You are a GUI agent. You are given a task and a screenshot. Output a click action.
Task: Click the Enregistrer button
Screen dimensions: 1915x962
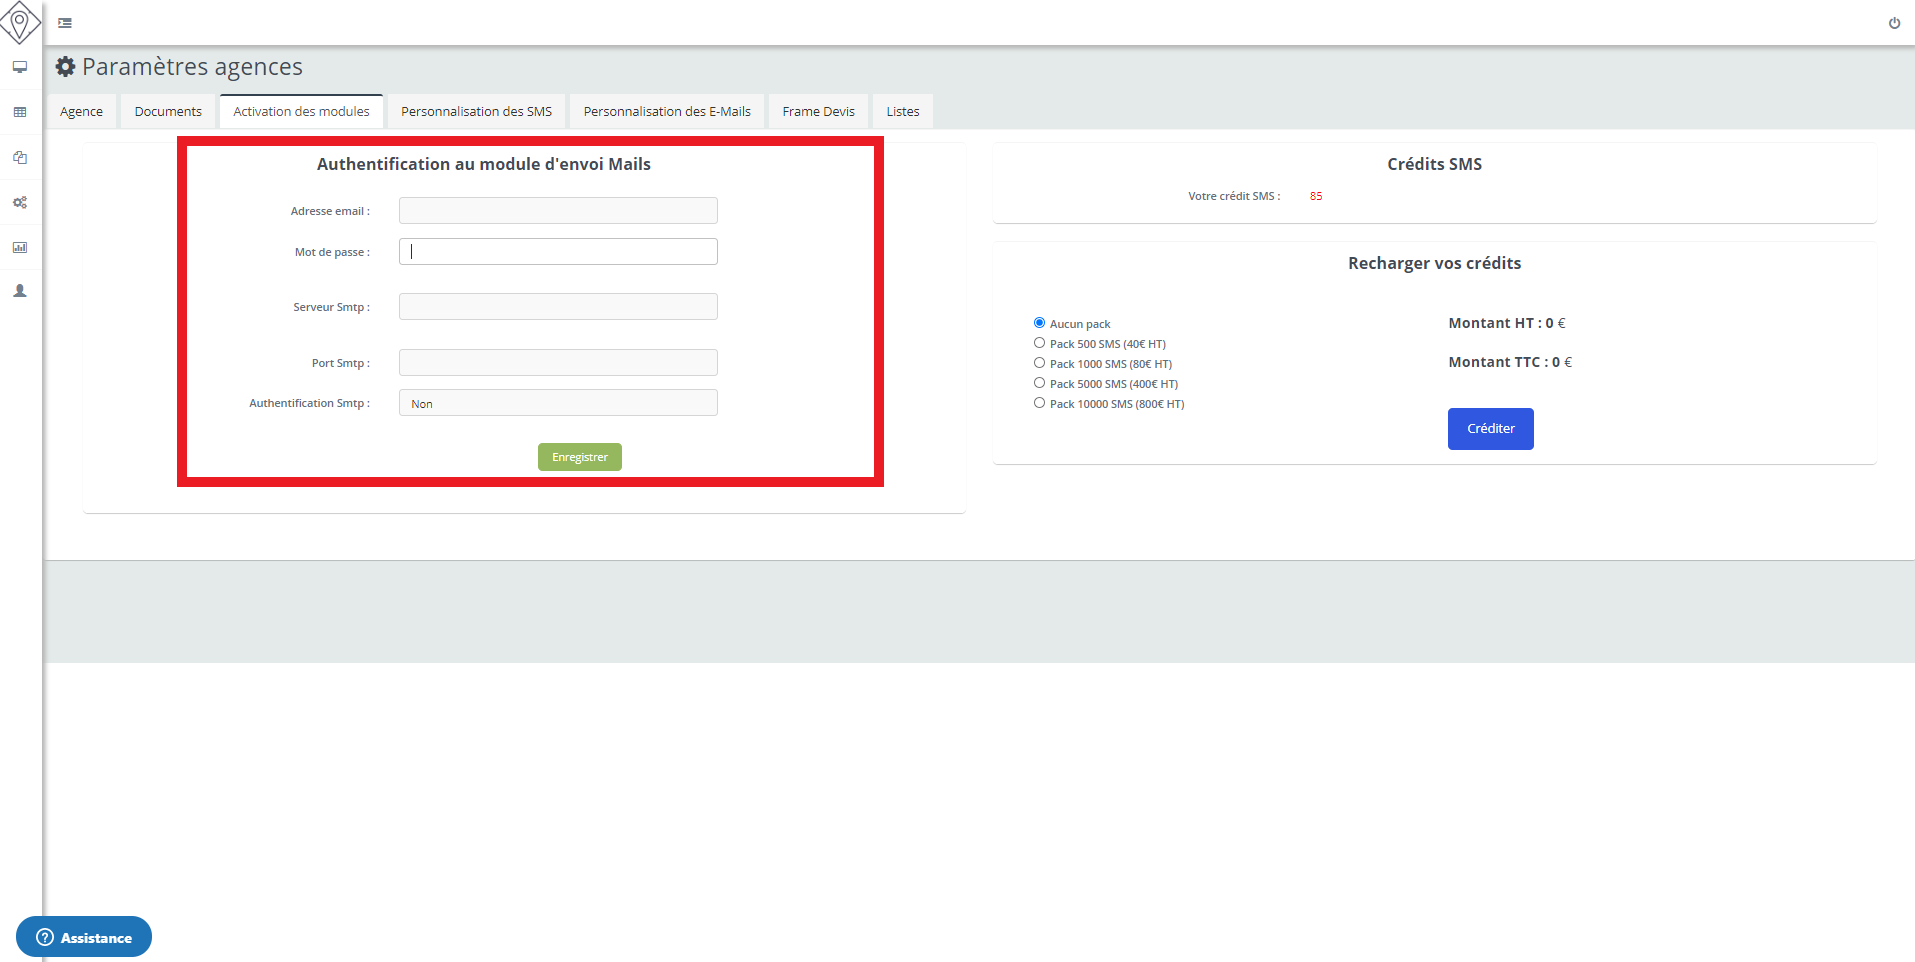coord(579,456)
